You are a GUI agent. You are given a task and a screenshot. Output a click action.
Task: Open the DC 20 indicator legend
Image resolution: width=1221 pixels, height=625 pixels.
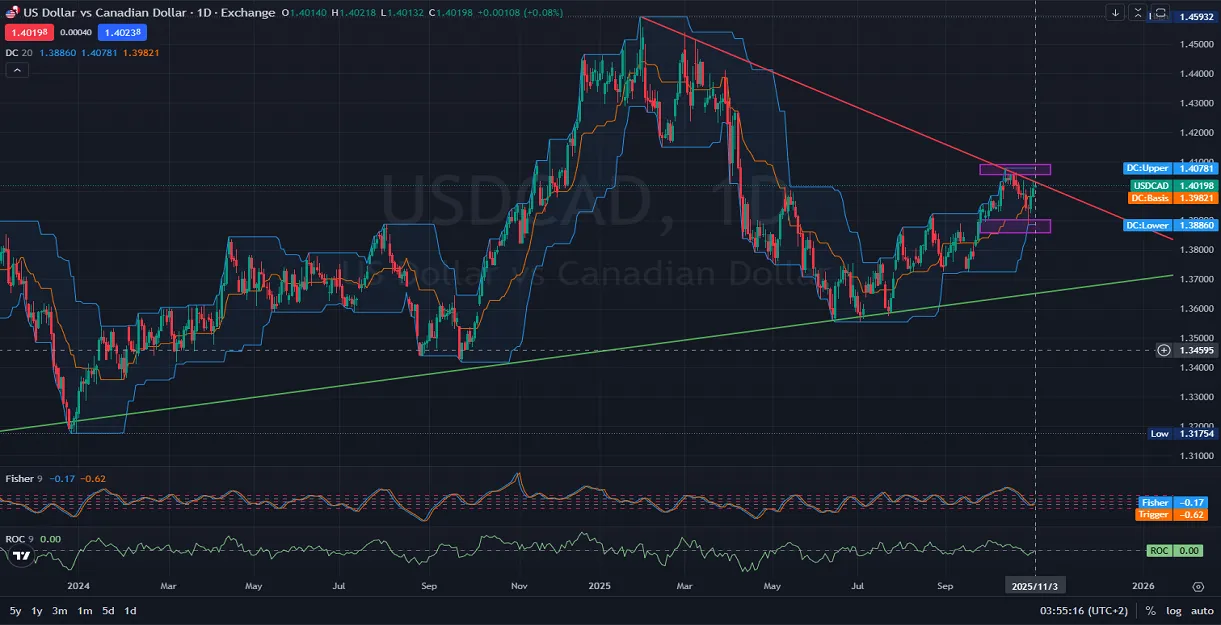[x=19, y=52]
